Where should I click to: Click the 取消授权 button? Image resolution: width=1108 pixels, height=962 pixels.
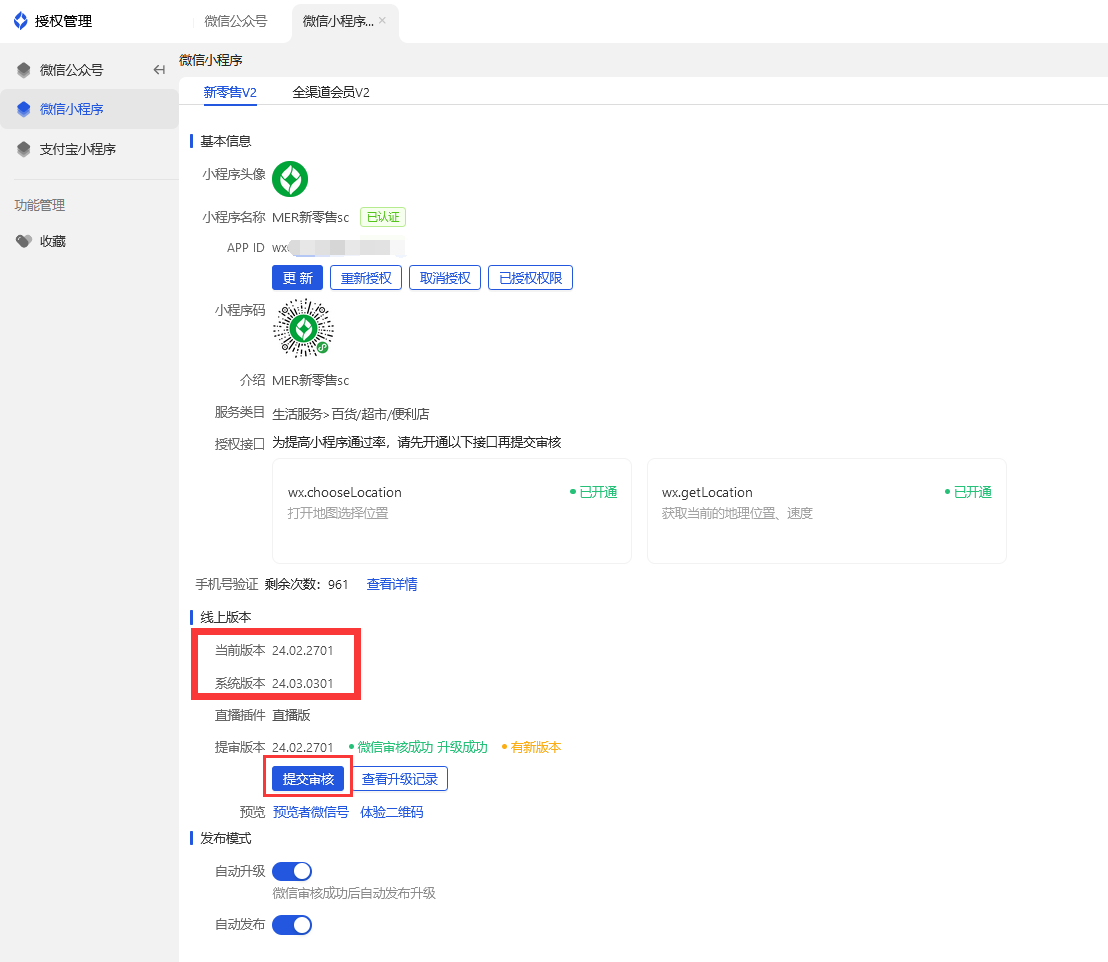(445, 278)
